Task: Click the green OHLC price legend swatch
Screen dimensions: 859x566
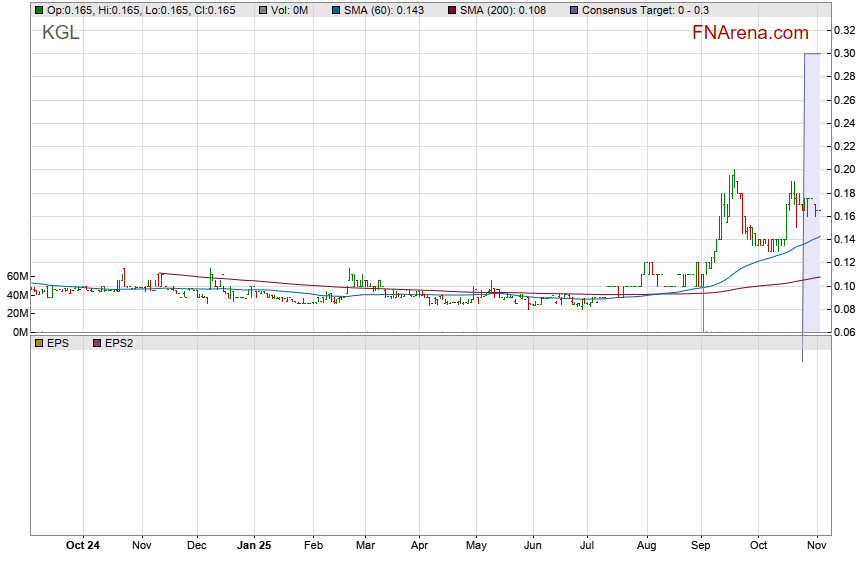Action: [x=39, y=10]
